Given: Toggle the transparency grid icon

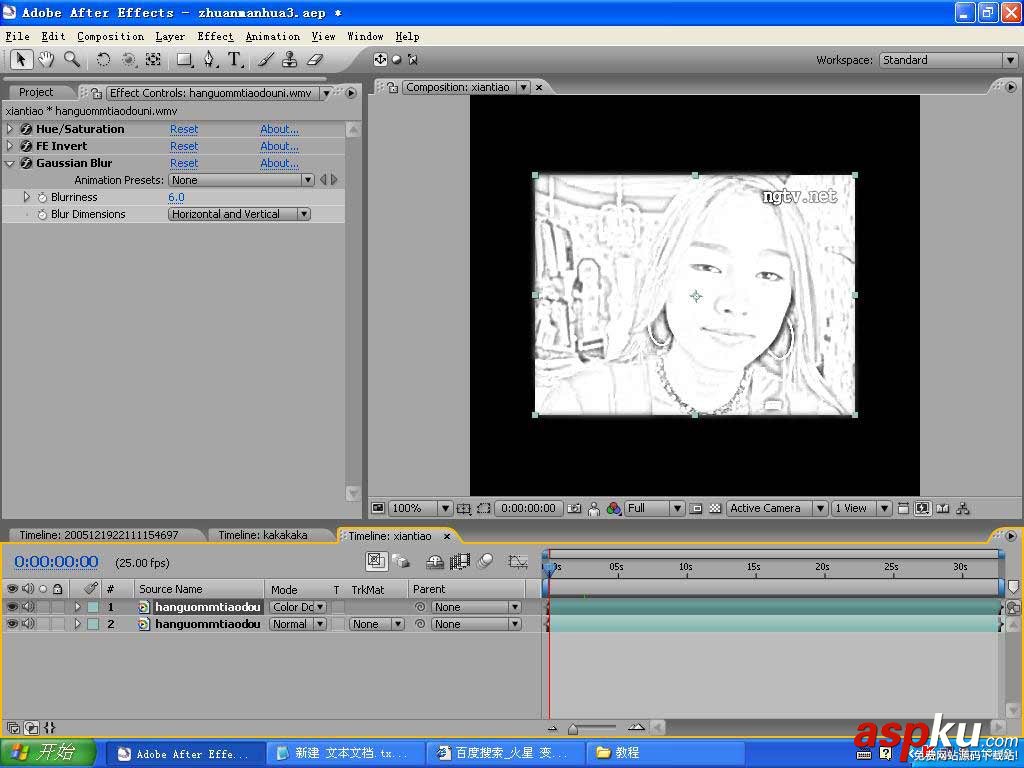Looking at the screenshot, I should [715, 508].
